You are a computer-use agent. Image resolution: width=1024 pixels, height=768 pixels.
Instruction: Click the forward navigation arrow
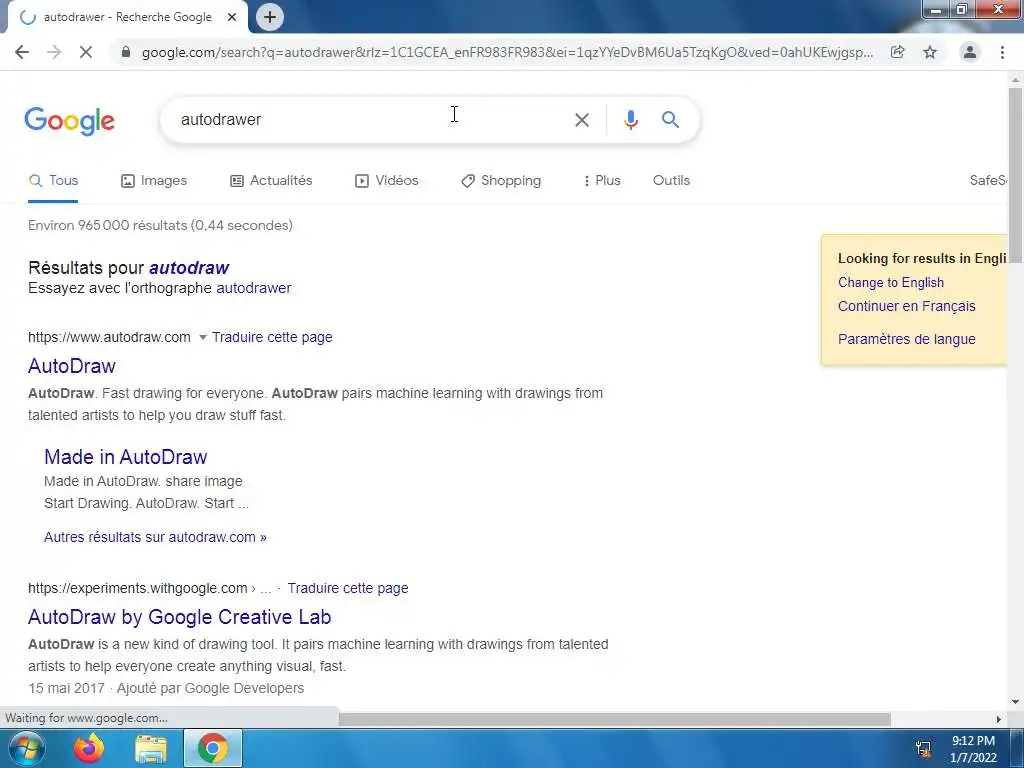coord(54,52)
